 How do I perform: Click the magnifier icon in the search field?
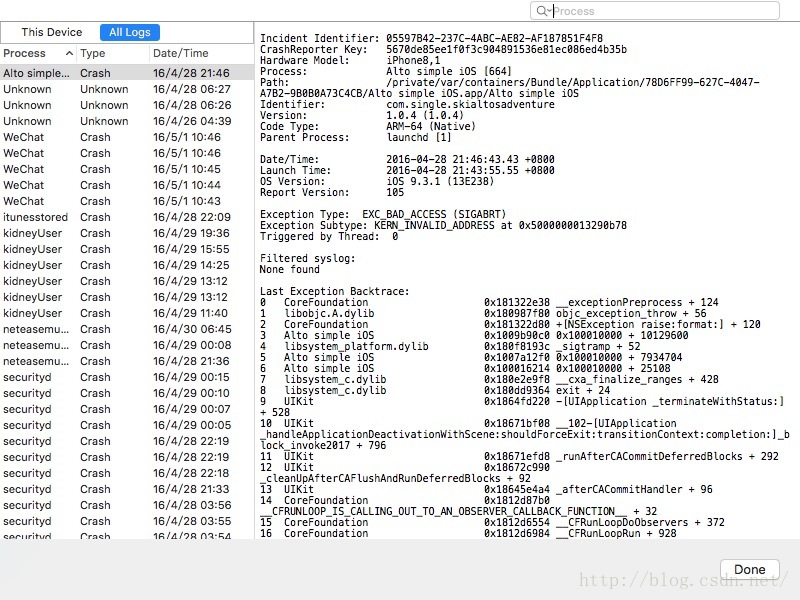click(x=543, y=11)
